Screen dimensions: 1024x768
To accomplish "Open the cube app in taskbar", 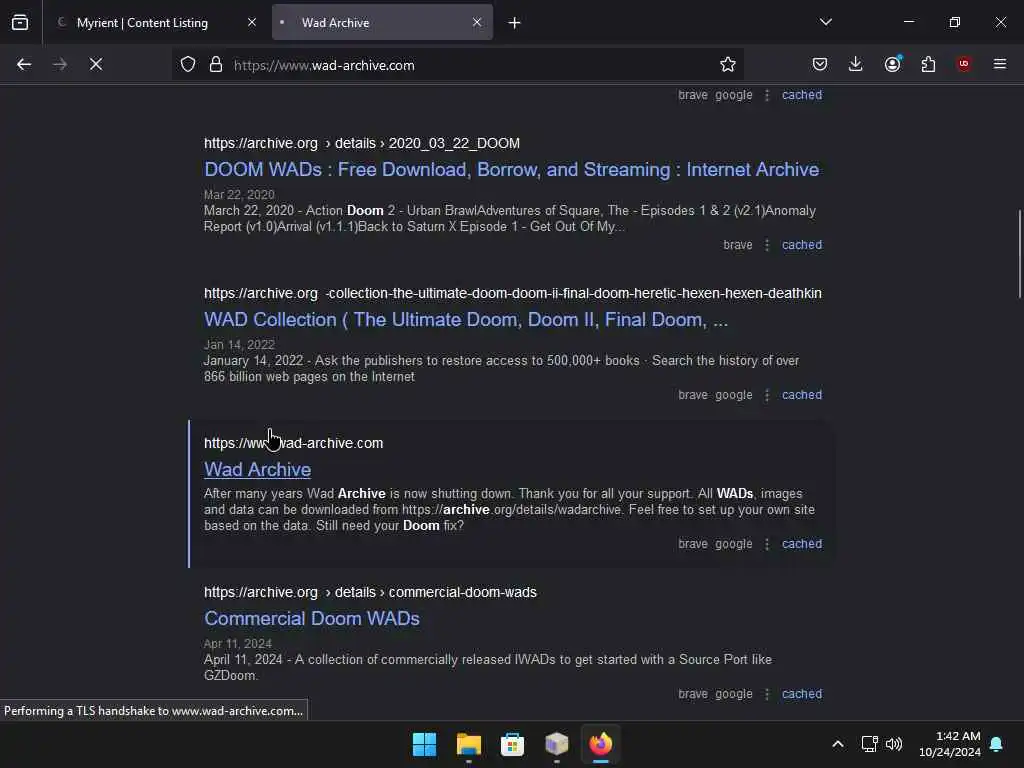I will [x=556, y=744].
